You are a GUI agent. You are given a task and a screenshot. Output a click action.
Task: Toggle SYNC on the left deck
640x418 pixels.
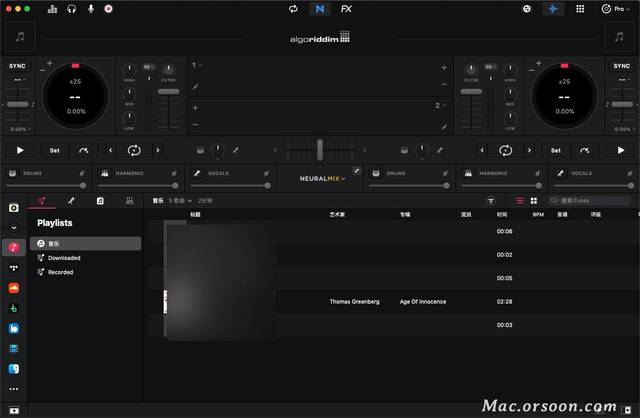click(x=17, y=66)
